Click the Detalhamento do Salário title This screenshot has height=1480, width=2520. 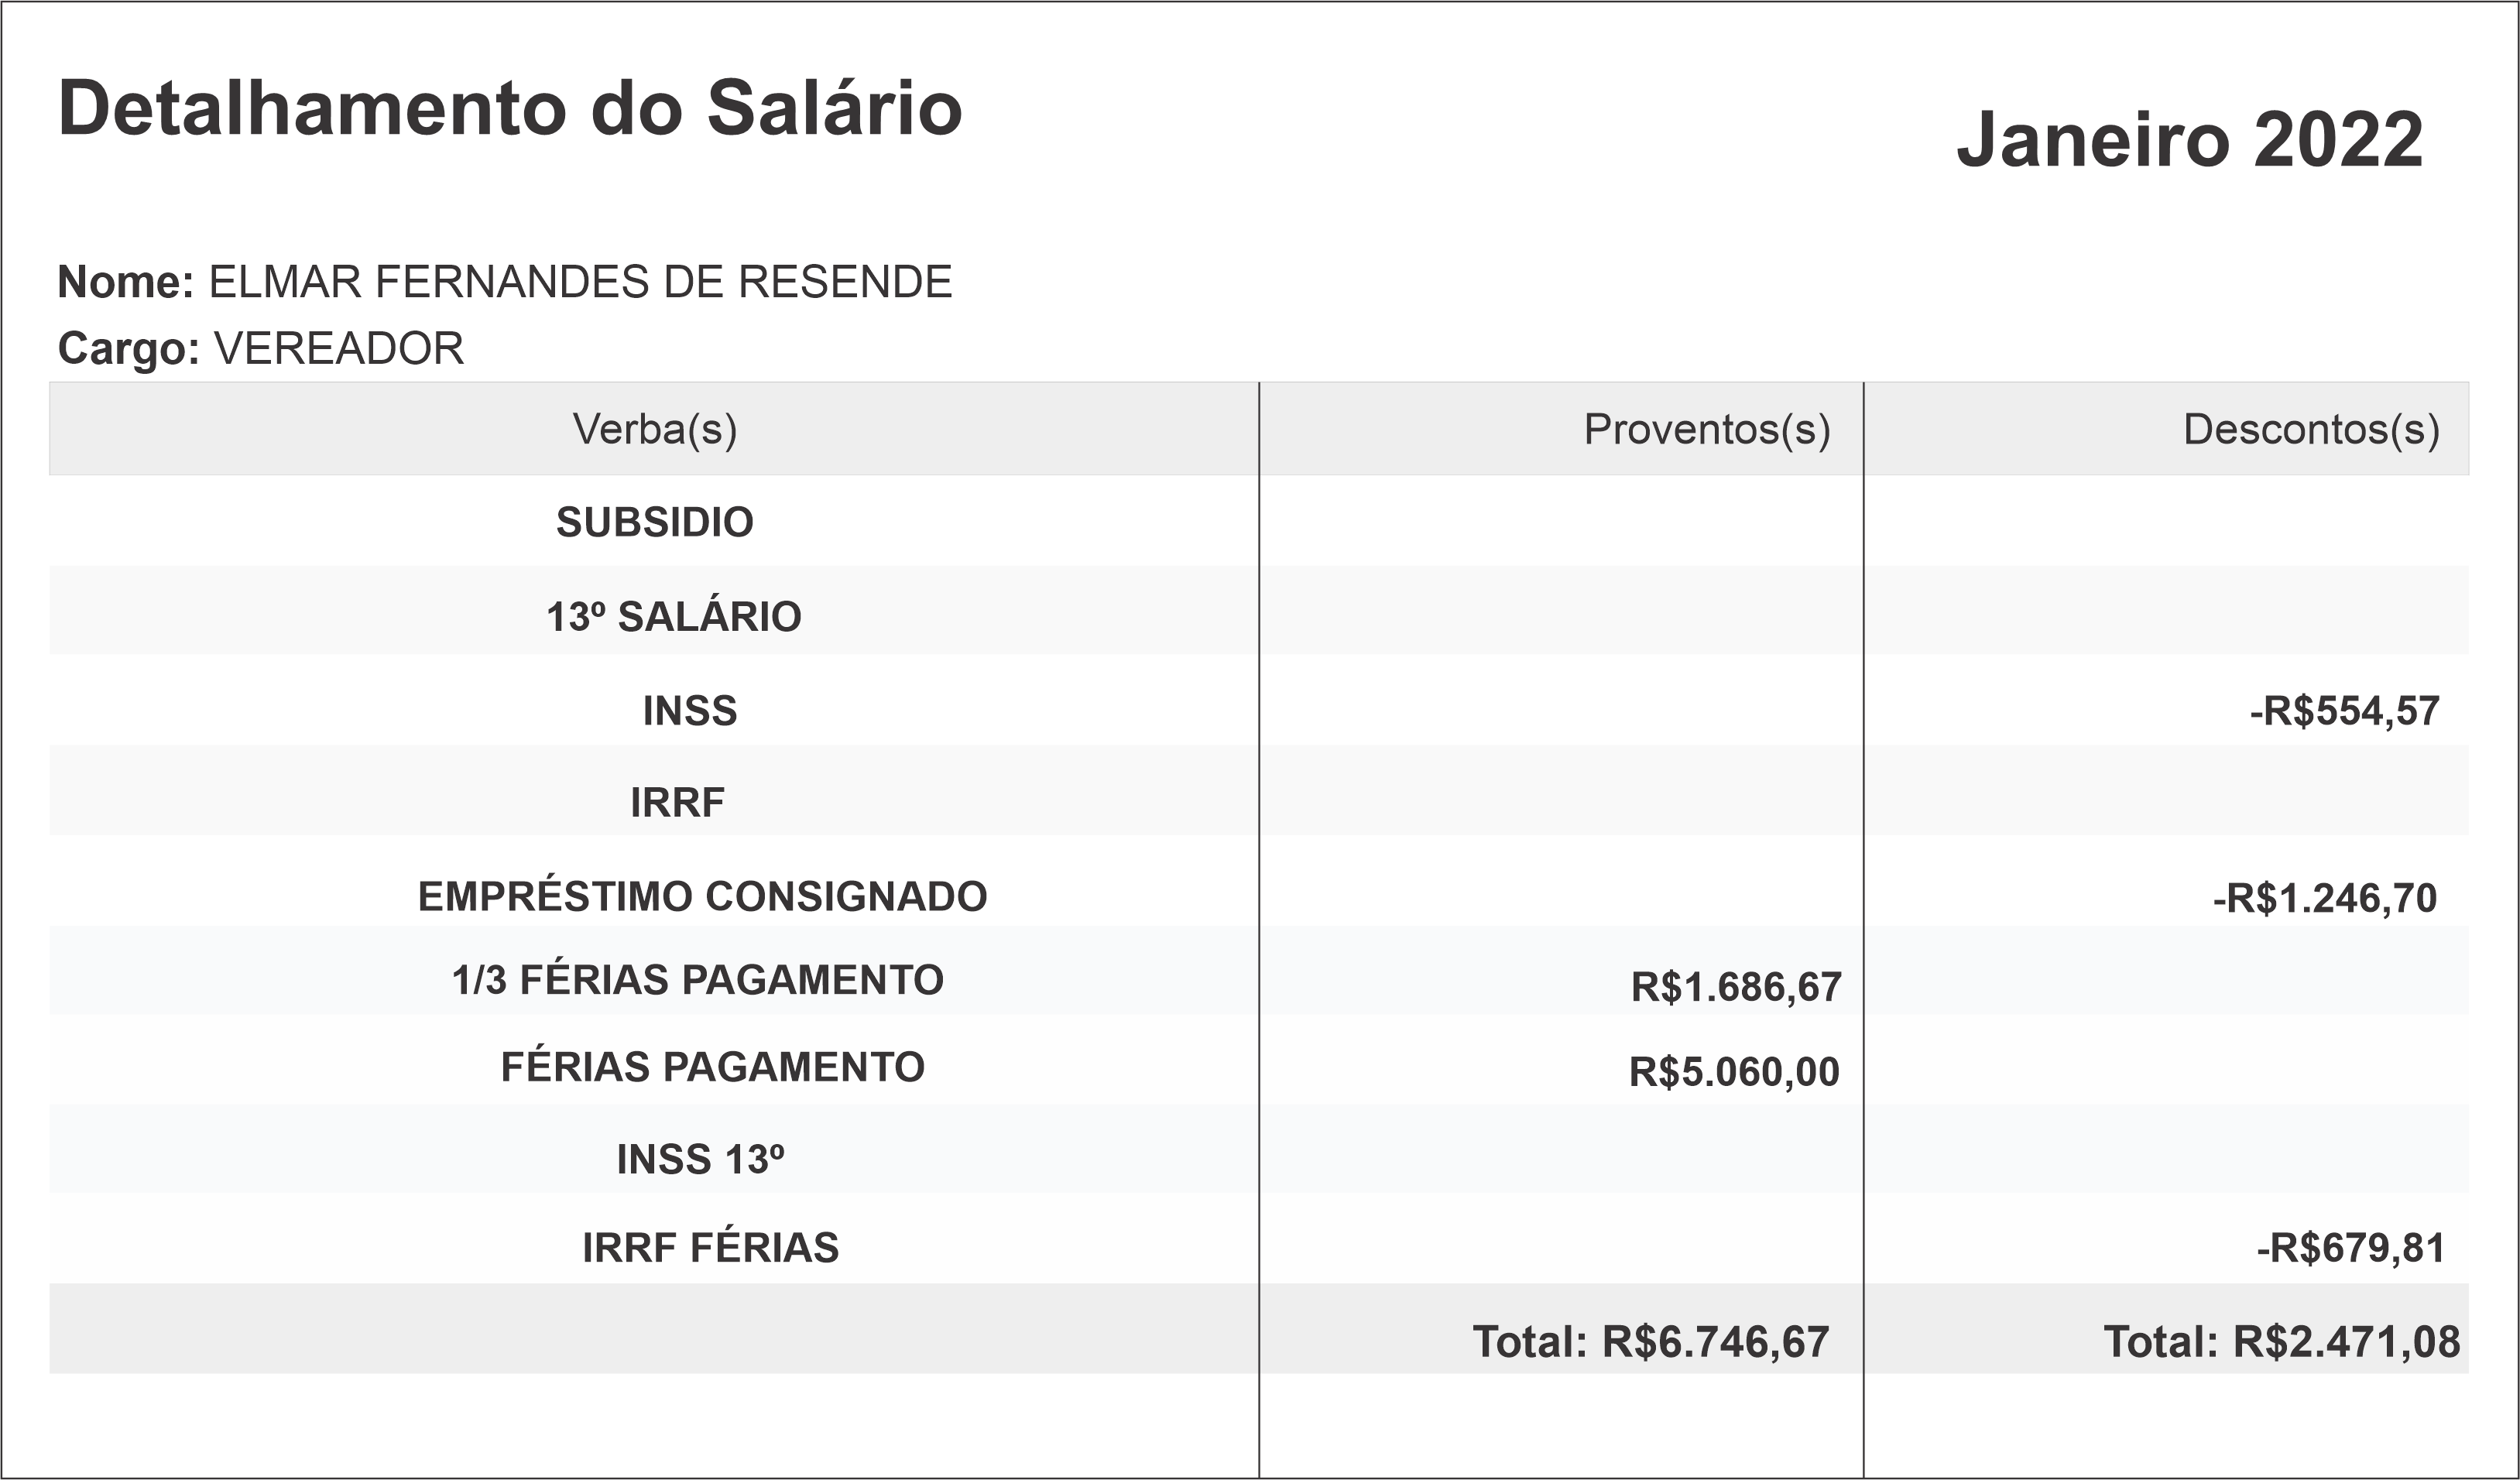coord(510,108)
